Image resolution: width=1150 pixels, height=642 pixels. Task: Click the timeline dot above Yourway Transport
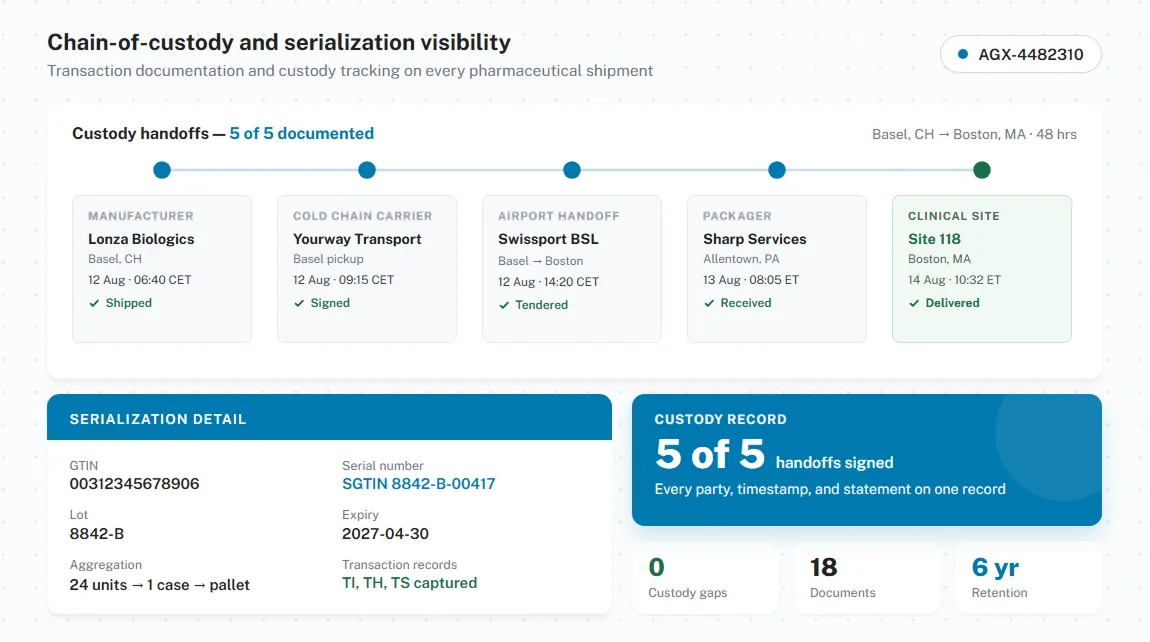pyautogui.click(x=367, y=170)
